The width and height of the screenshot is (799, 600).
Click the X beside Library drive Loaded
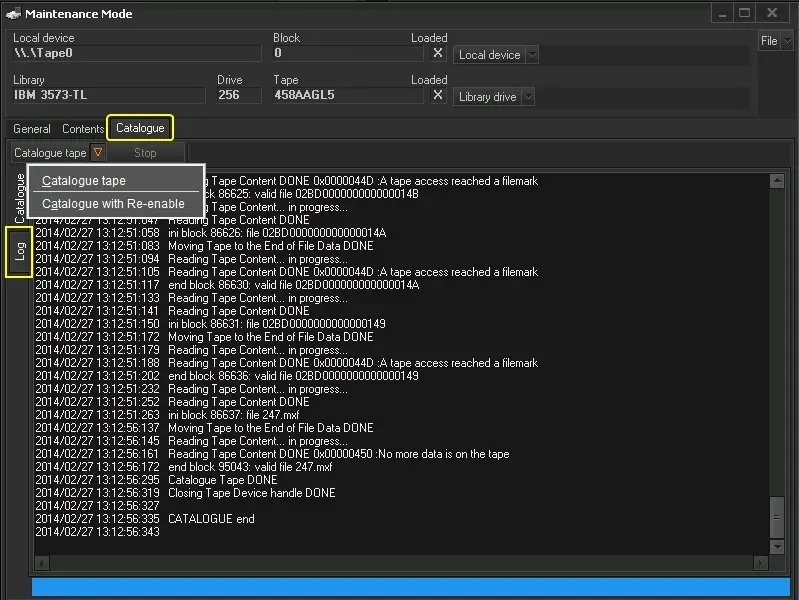438,96
